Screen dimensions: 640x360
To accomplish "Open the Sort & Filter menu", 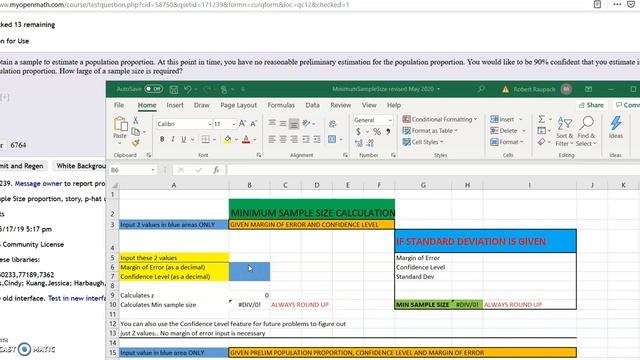I will point(565,131).
